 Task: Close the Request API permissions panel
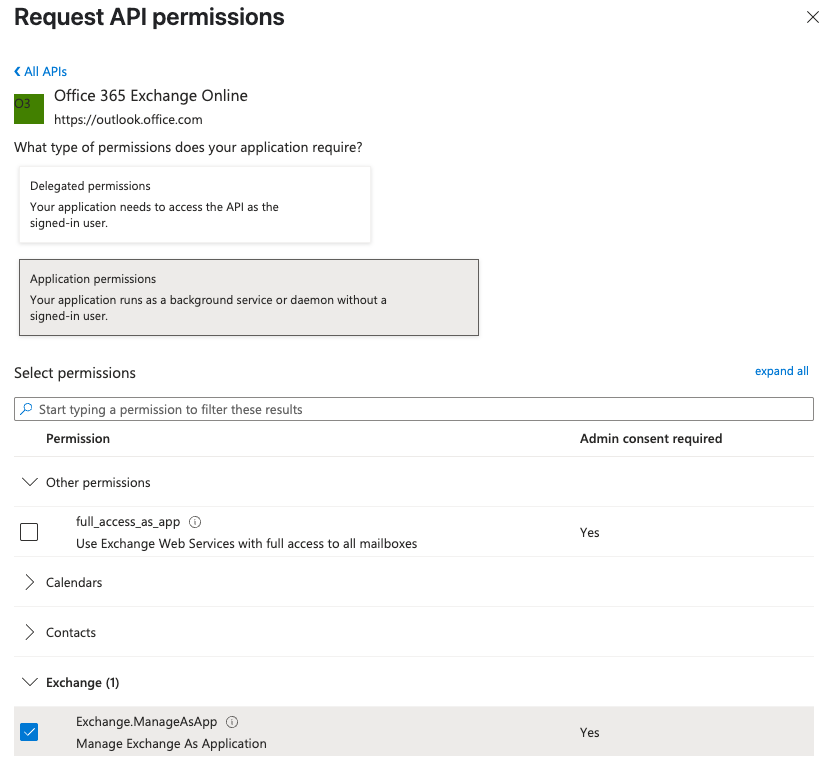tap(813, 17)
